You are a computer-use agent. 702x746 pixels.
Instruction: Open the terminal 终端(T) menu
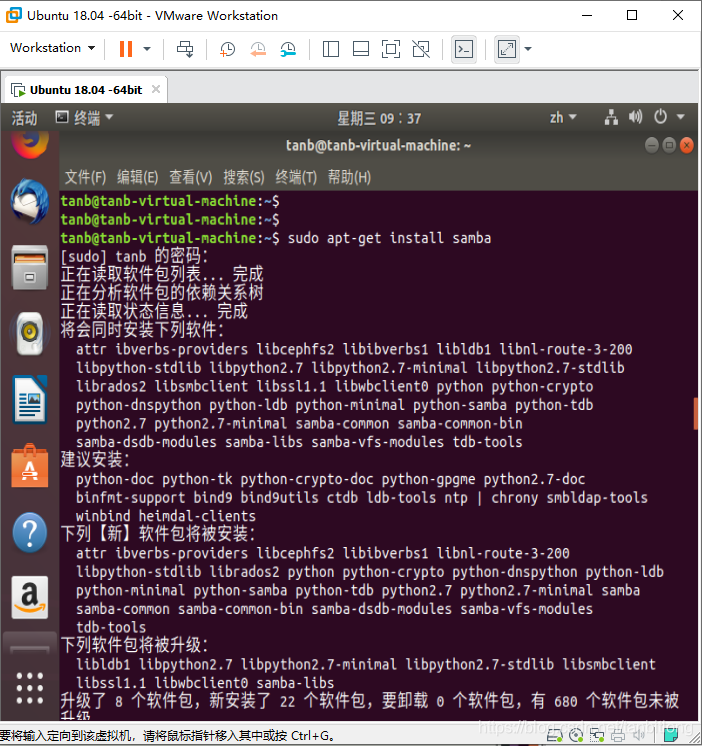pyautogui.click(x=296, y=177)
